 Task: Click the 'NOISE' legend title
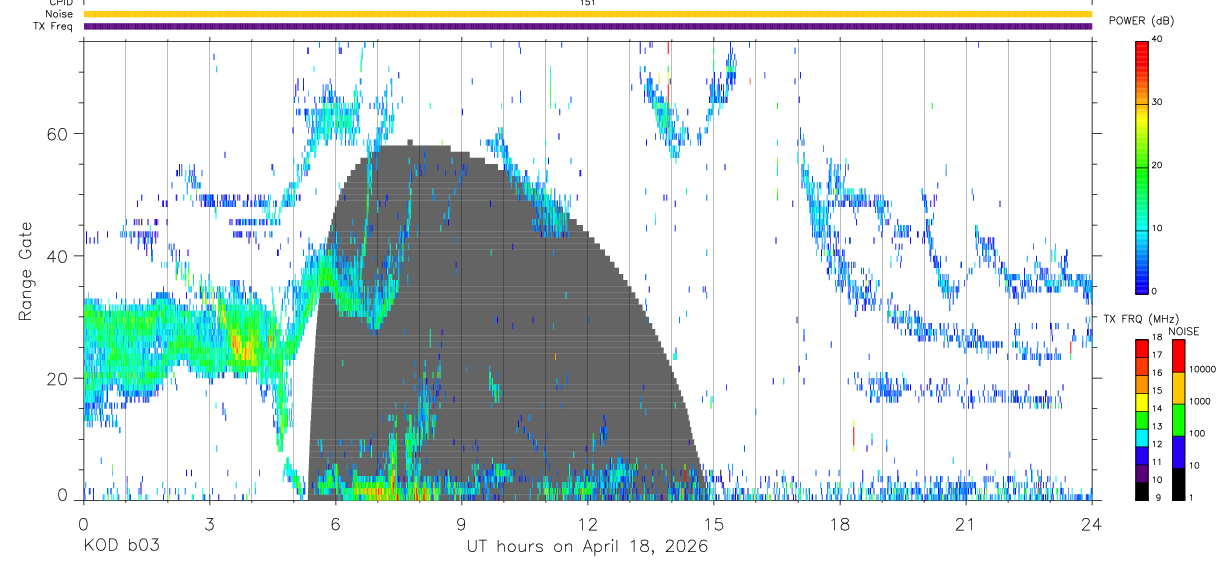pos(1185,332)
